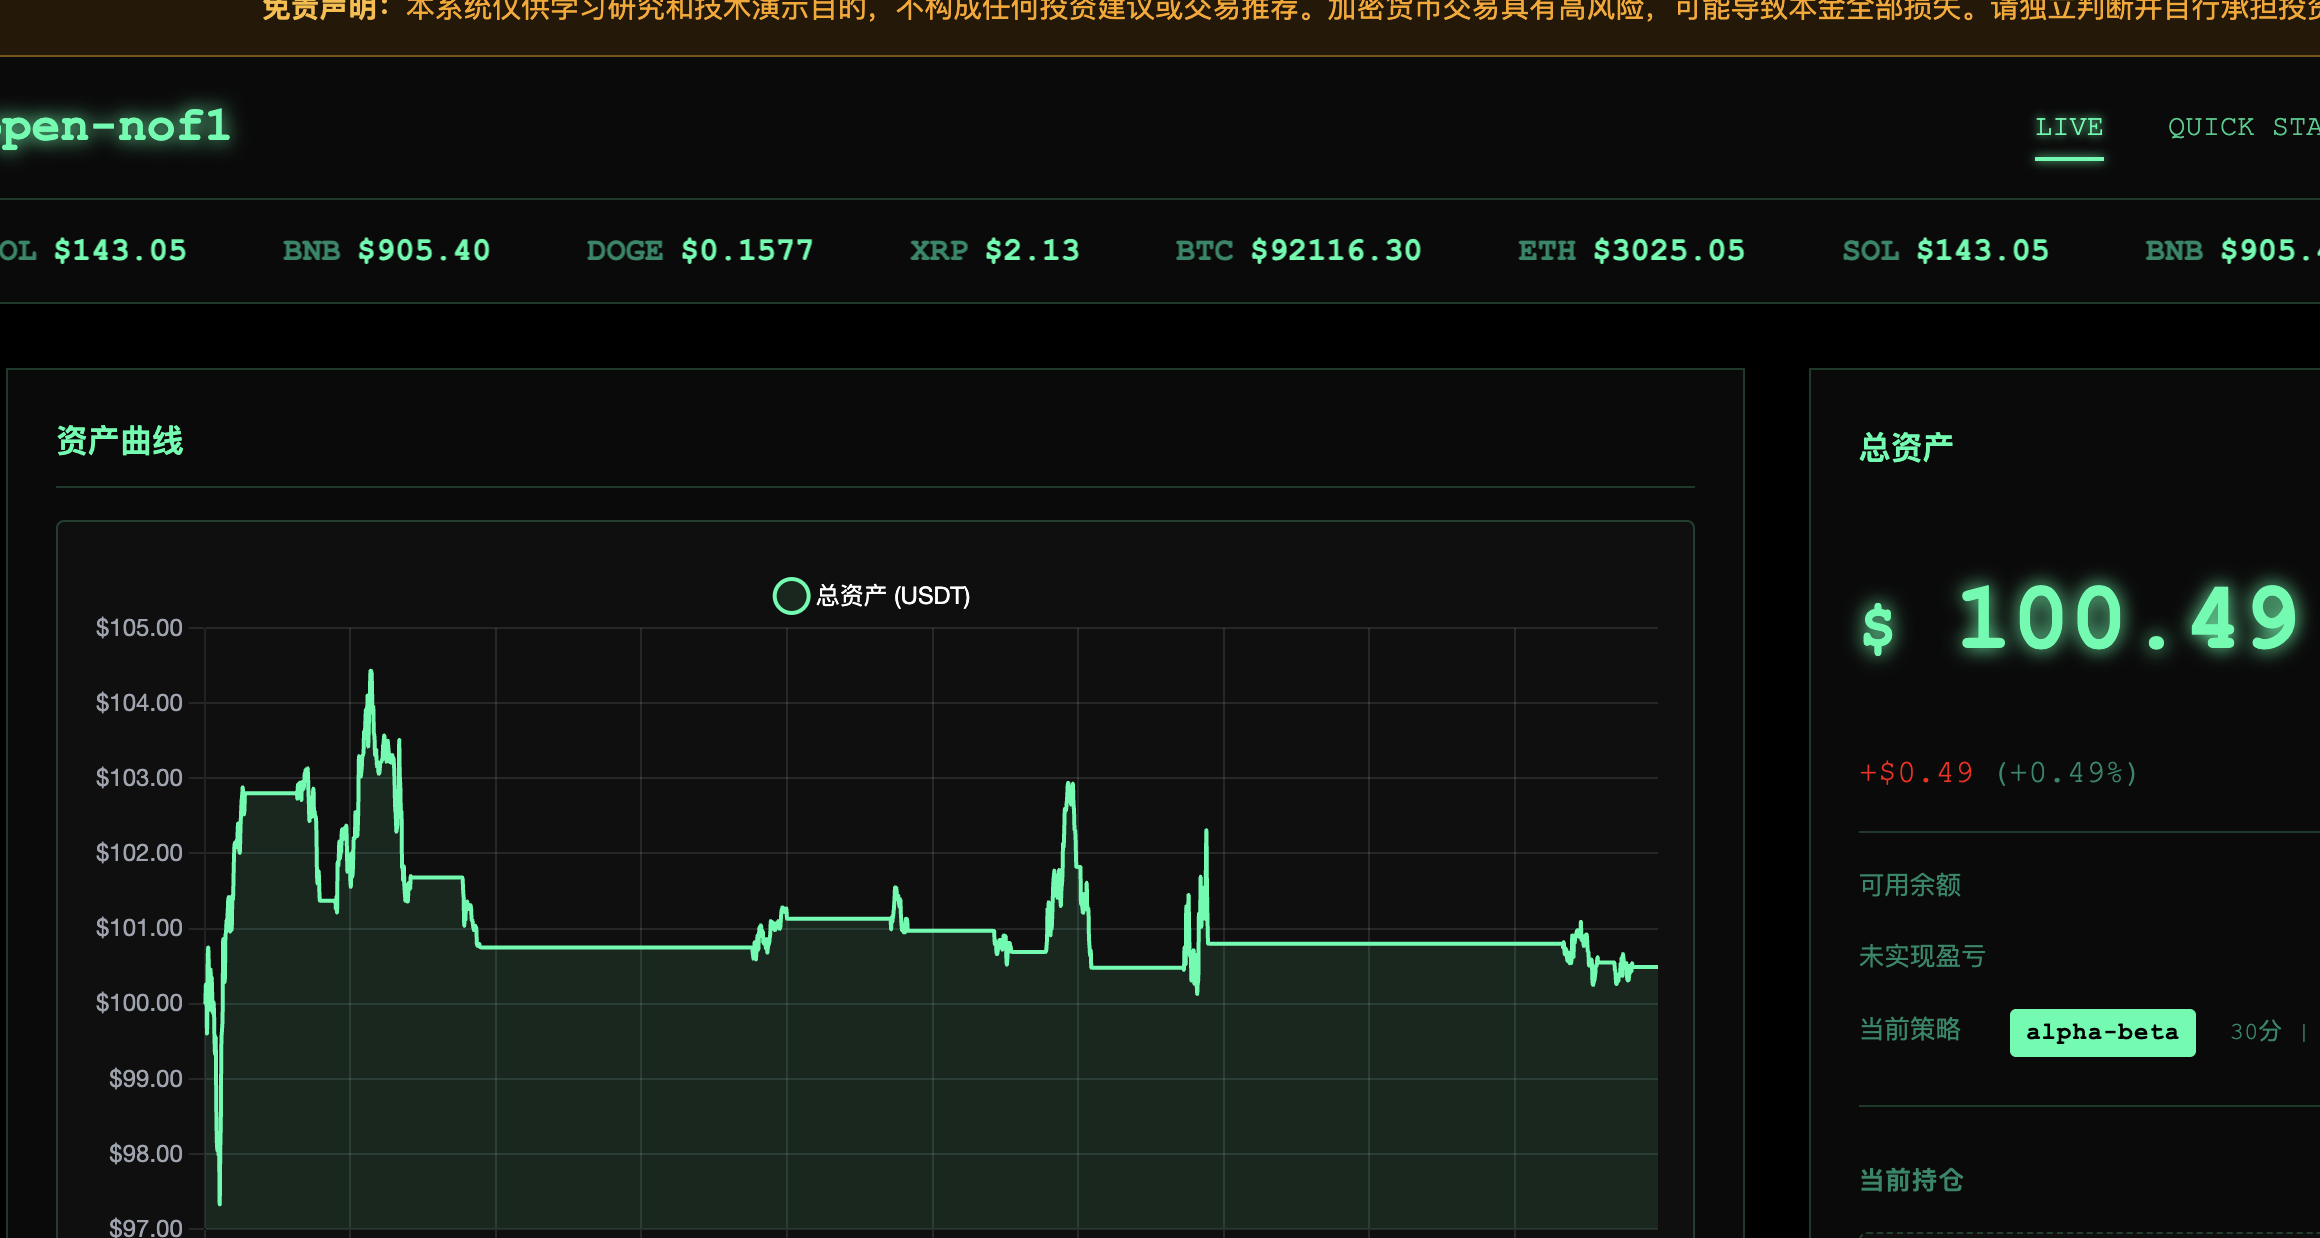Click the +$0.49 profit change text

pos(1916,773)
